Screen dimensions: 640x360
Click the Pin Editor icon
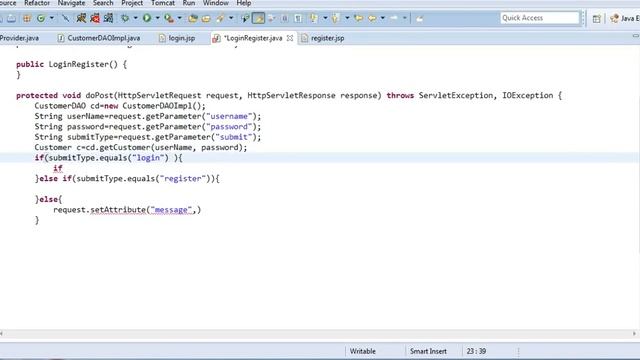tap(419, 18)
